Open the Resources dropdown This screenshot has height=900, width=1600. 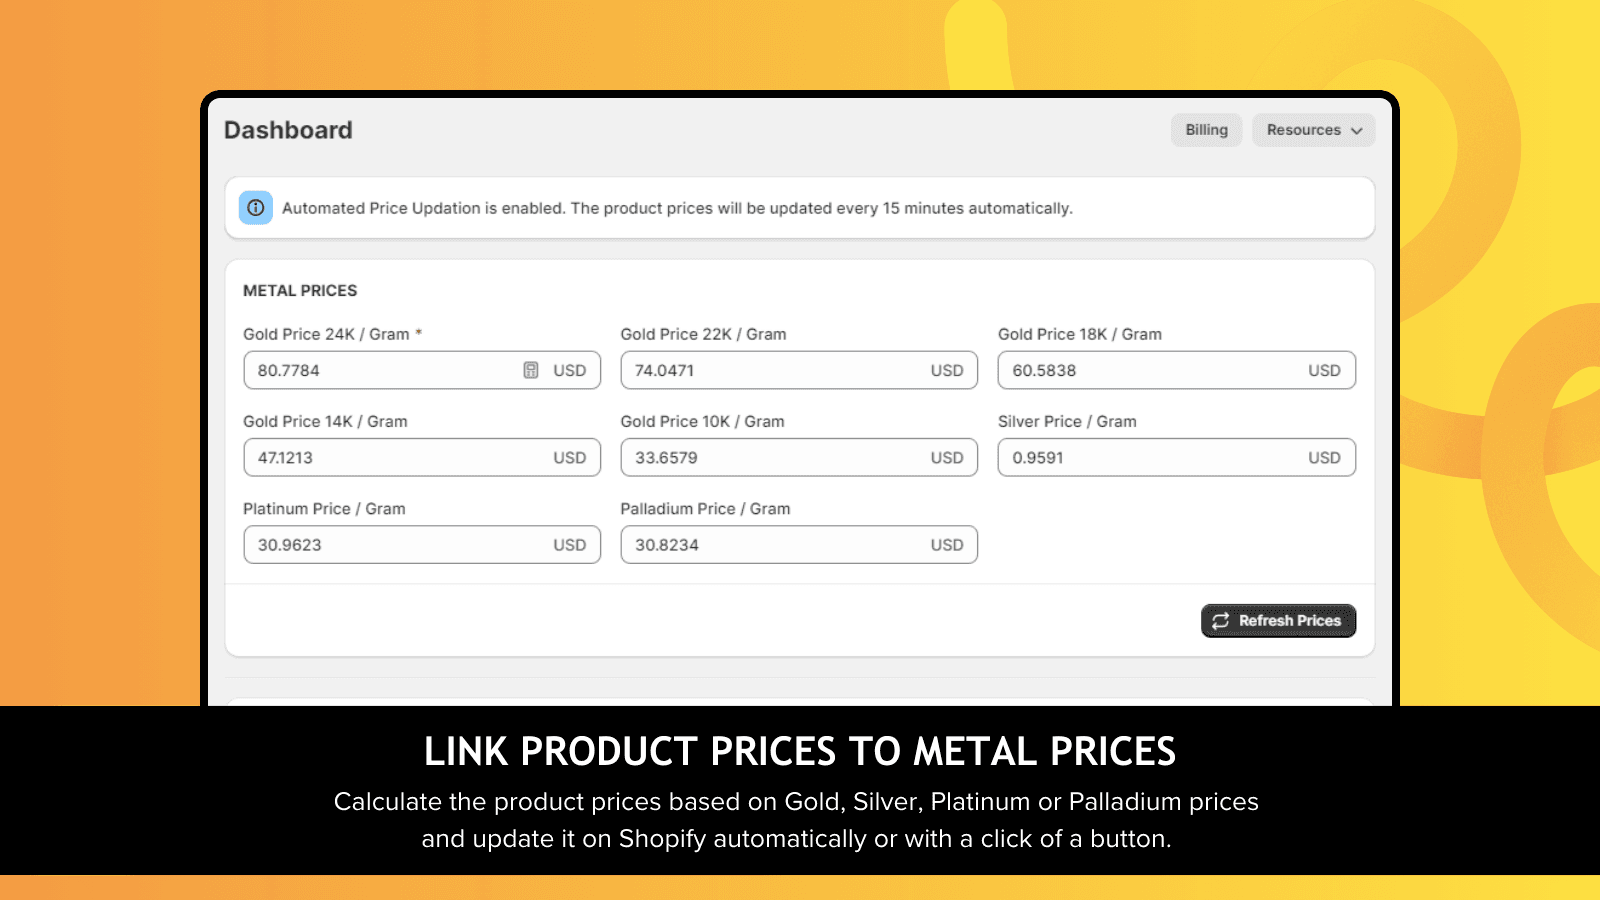(1313, 130)
